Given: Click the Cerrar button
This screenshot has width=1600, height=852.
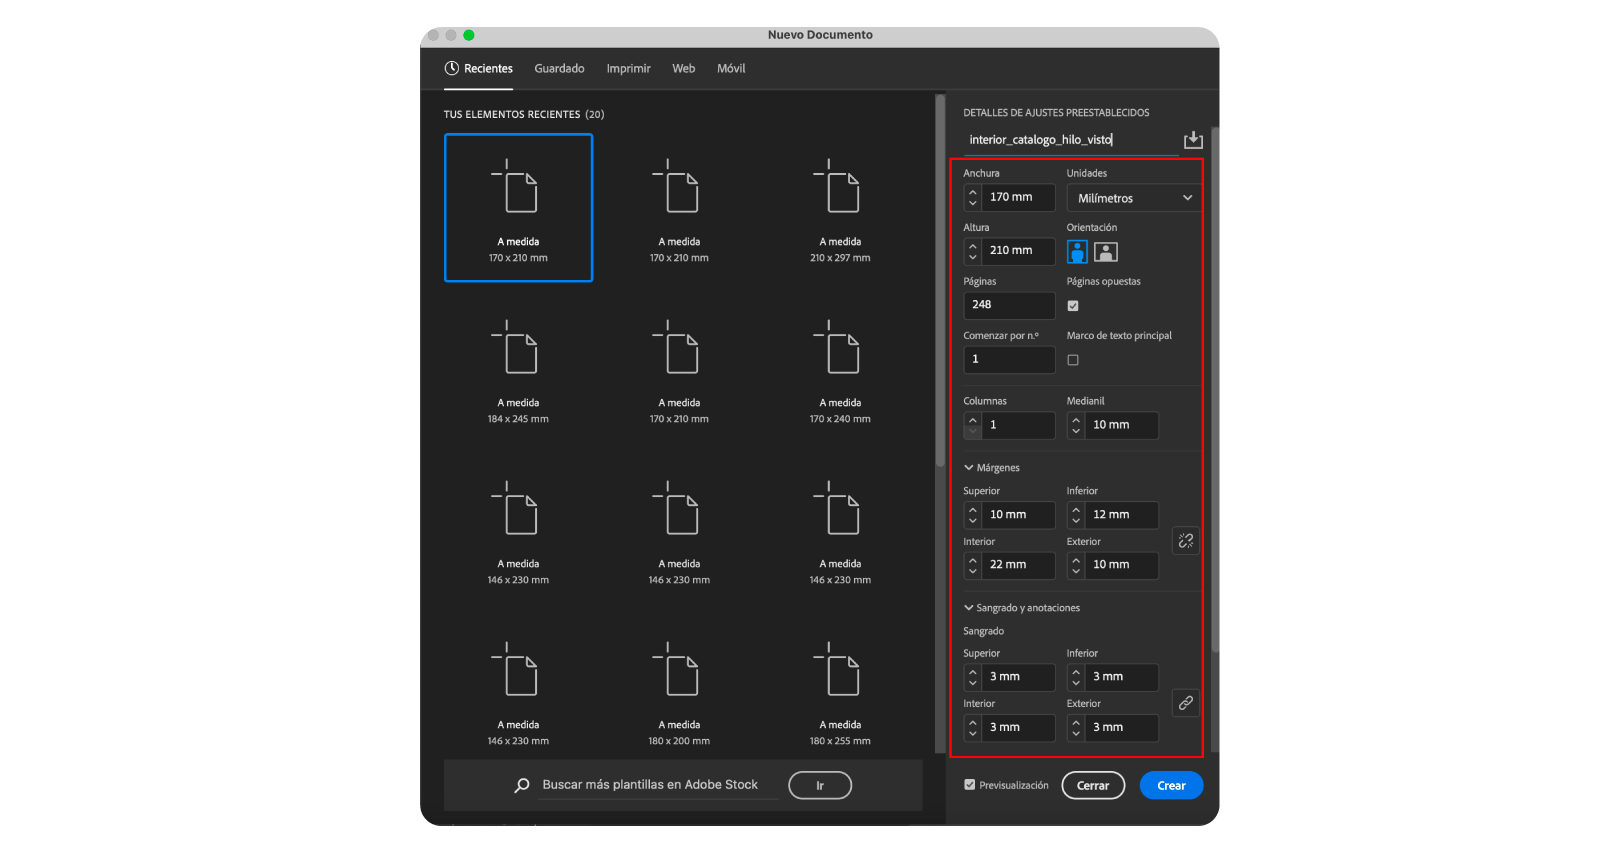Looking at the screenshot, I should (x=1093, y=786).
